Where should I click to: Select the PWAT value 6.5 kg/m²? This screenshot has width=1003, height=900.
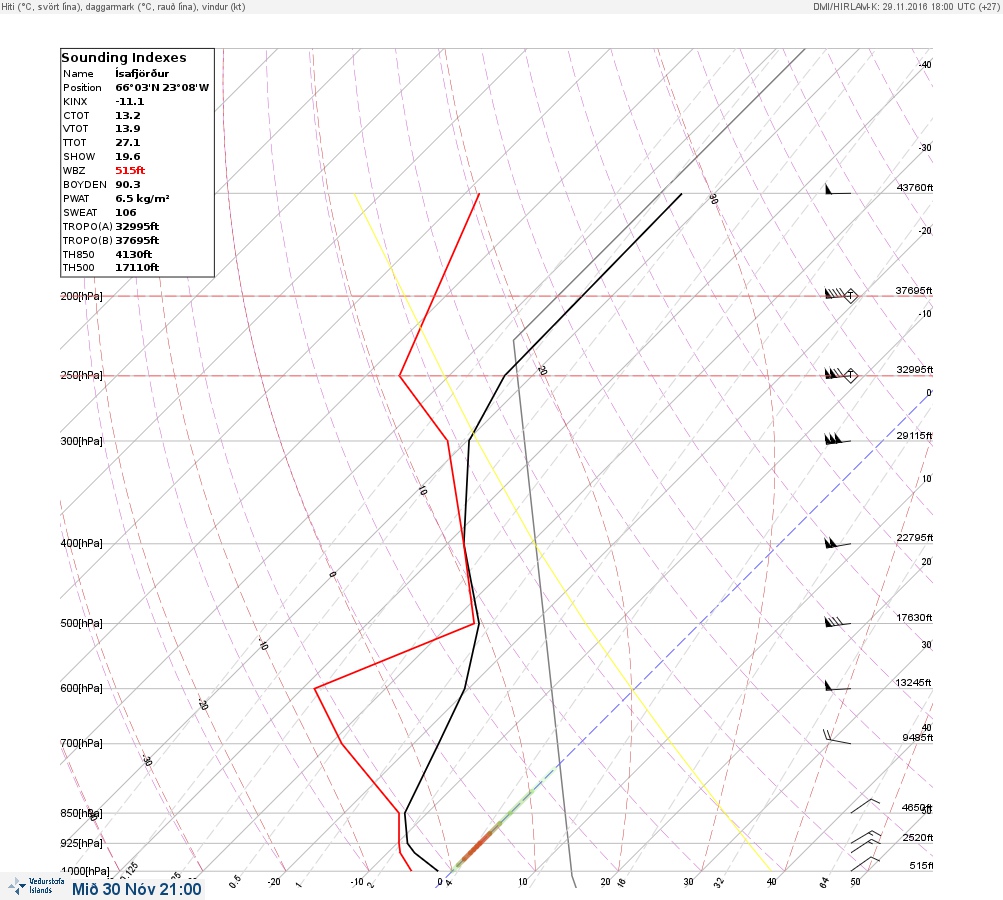pos(142,198)
